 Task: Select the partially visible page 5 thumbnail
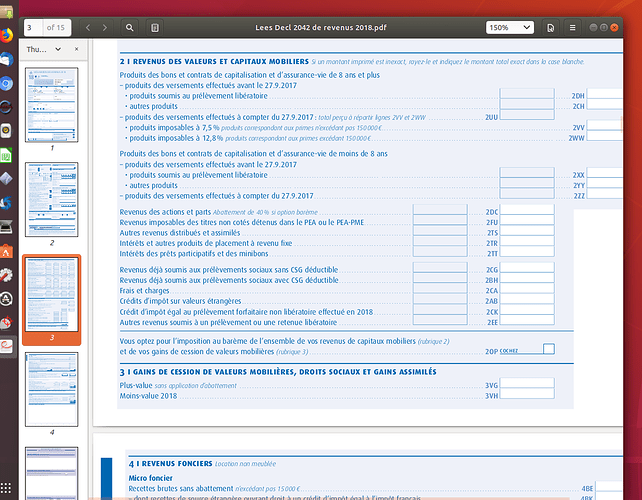(52, 473)
